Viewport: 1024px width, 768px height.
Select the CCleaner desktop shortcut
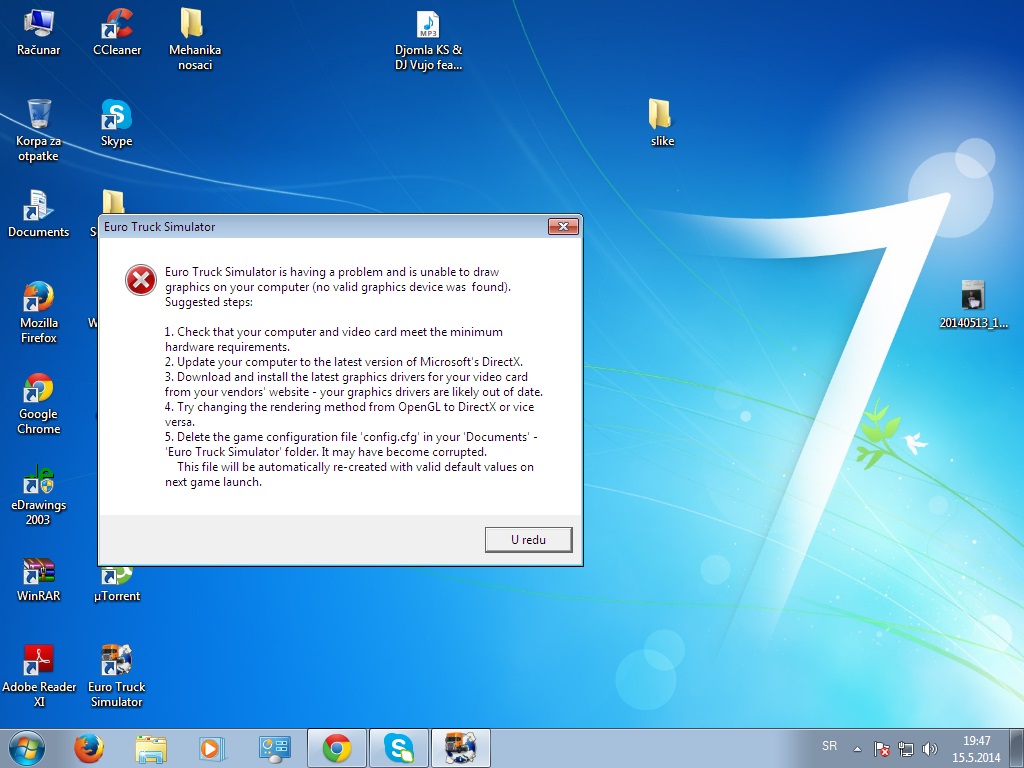click(117, 32)
